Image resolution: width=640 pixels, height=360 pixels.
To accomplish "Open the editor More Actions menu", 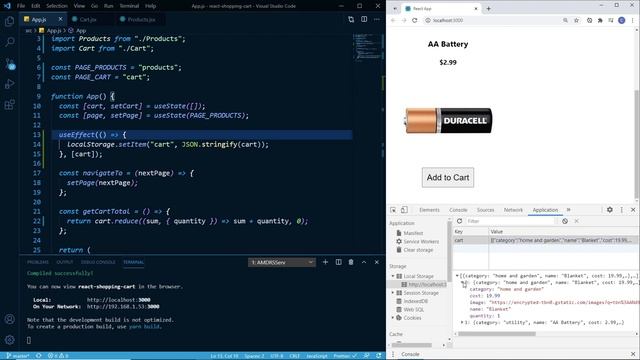I will 377,19.
